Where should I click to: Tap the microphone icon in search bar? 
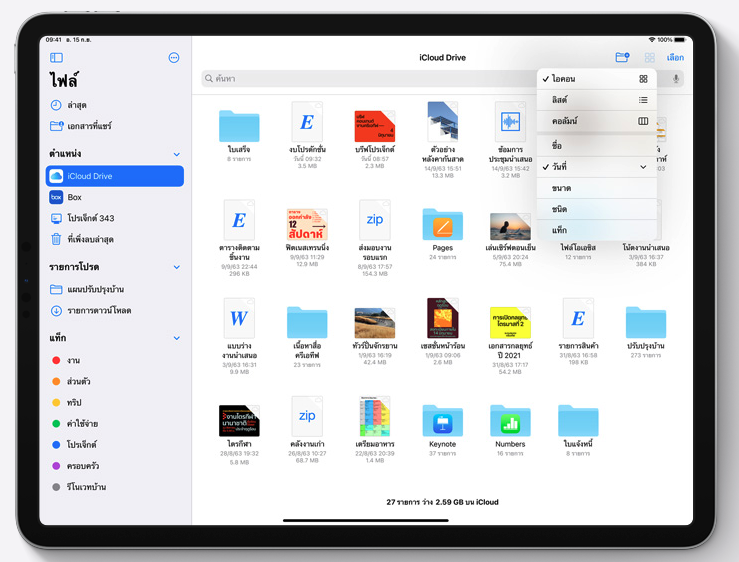click(676, 78)
